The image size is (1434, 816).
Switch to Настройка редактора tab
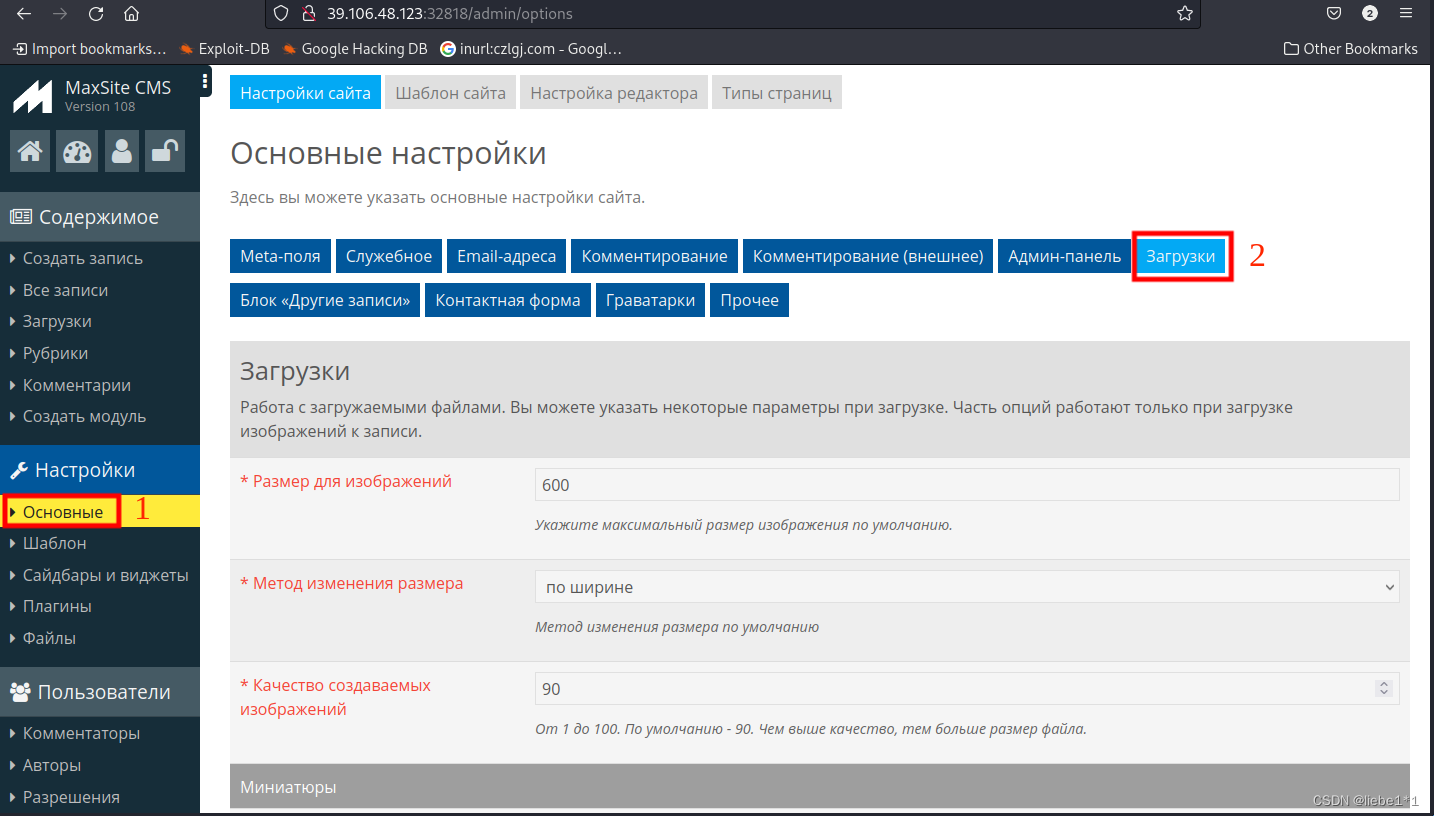coord(614,93)
